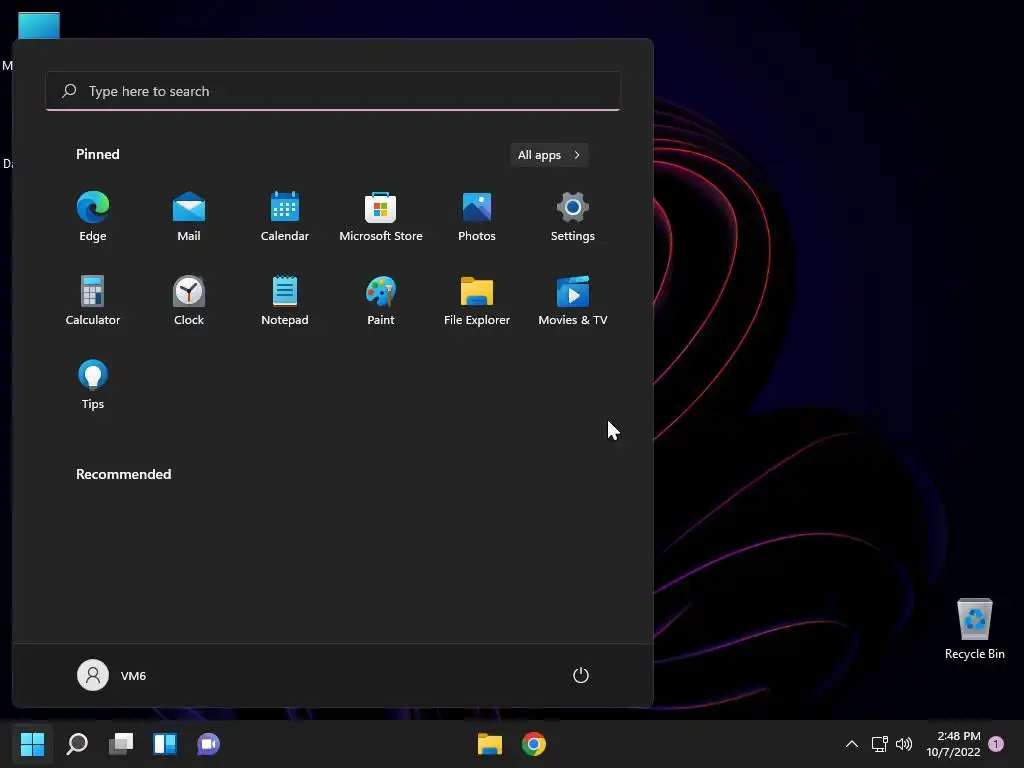Open the Teams Chat taskbar icon
This screenshot has width=1024, height=768.
point(208,744)
